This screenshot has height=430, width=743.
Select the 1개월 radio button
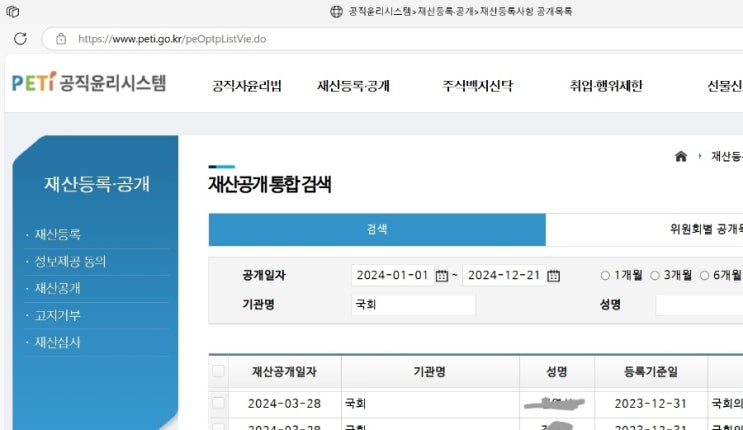tap(605, 275)
